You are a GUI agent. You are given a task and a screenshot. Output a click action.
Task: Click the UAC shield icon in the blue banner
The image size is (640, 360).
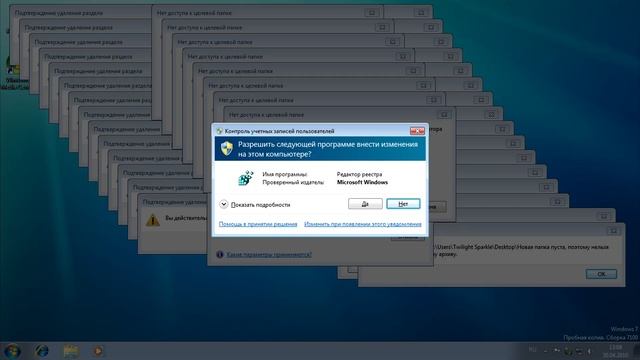(x=227, y=148)
